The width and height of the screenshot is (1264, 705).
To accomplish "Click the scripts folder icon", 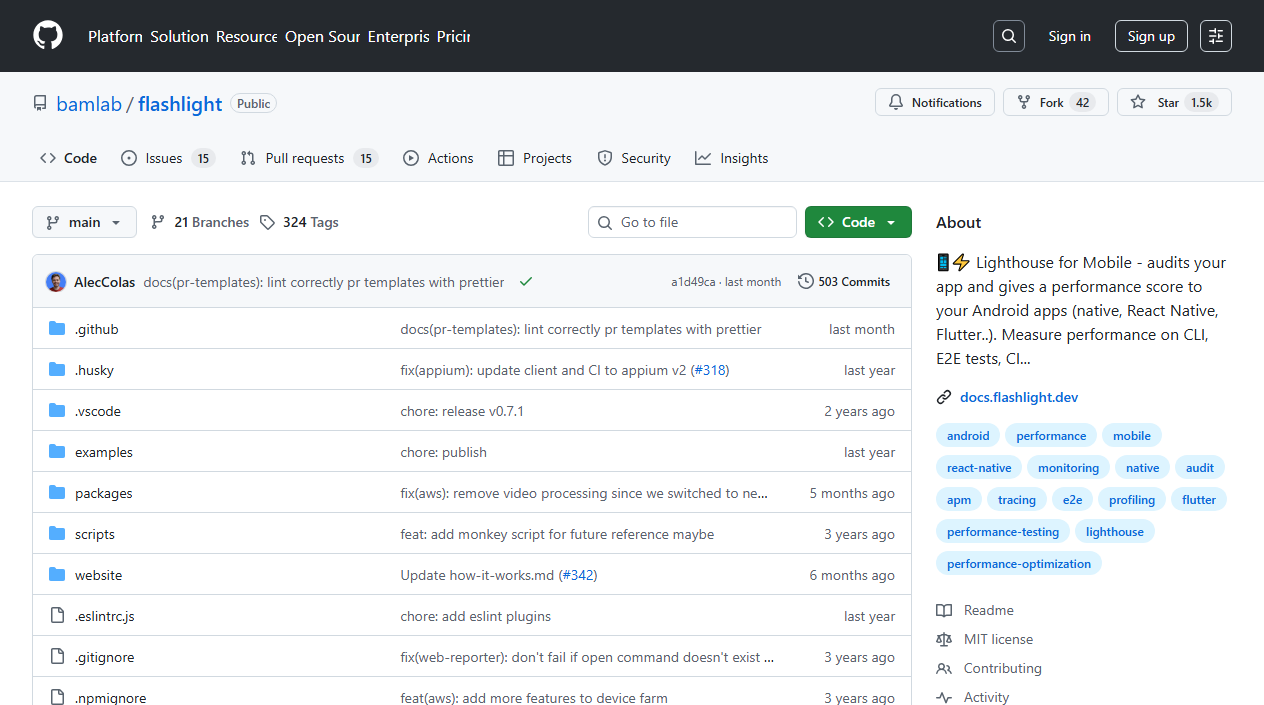I will (x=57, y=534).
